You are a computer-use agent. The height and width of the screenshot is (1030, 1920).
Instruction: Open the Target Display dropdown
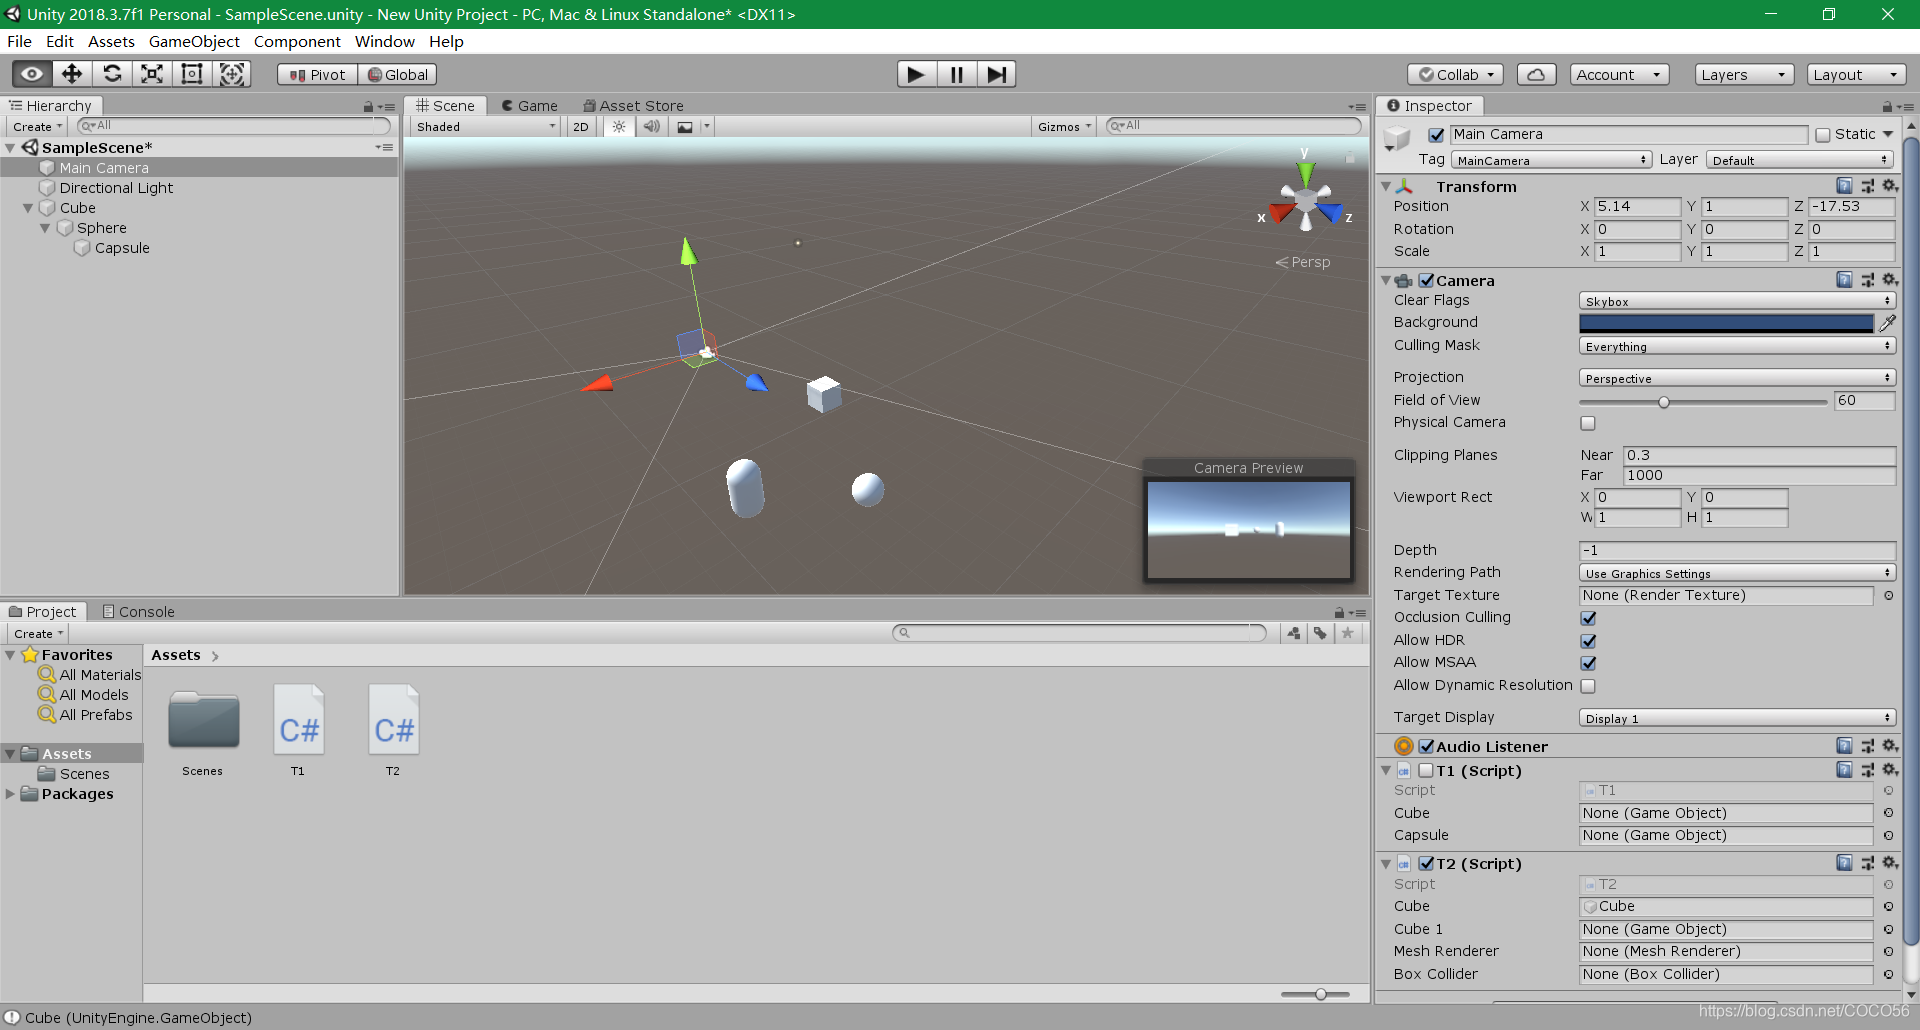(x=1737, y=718)
